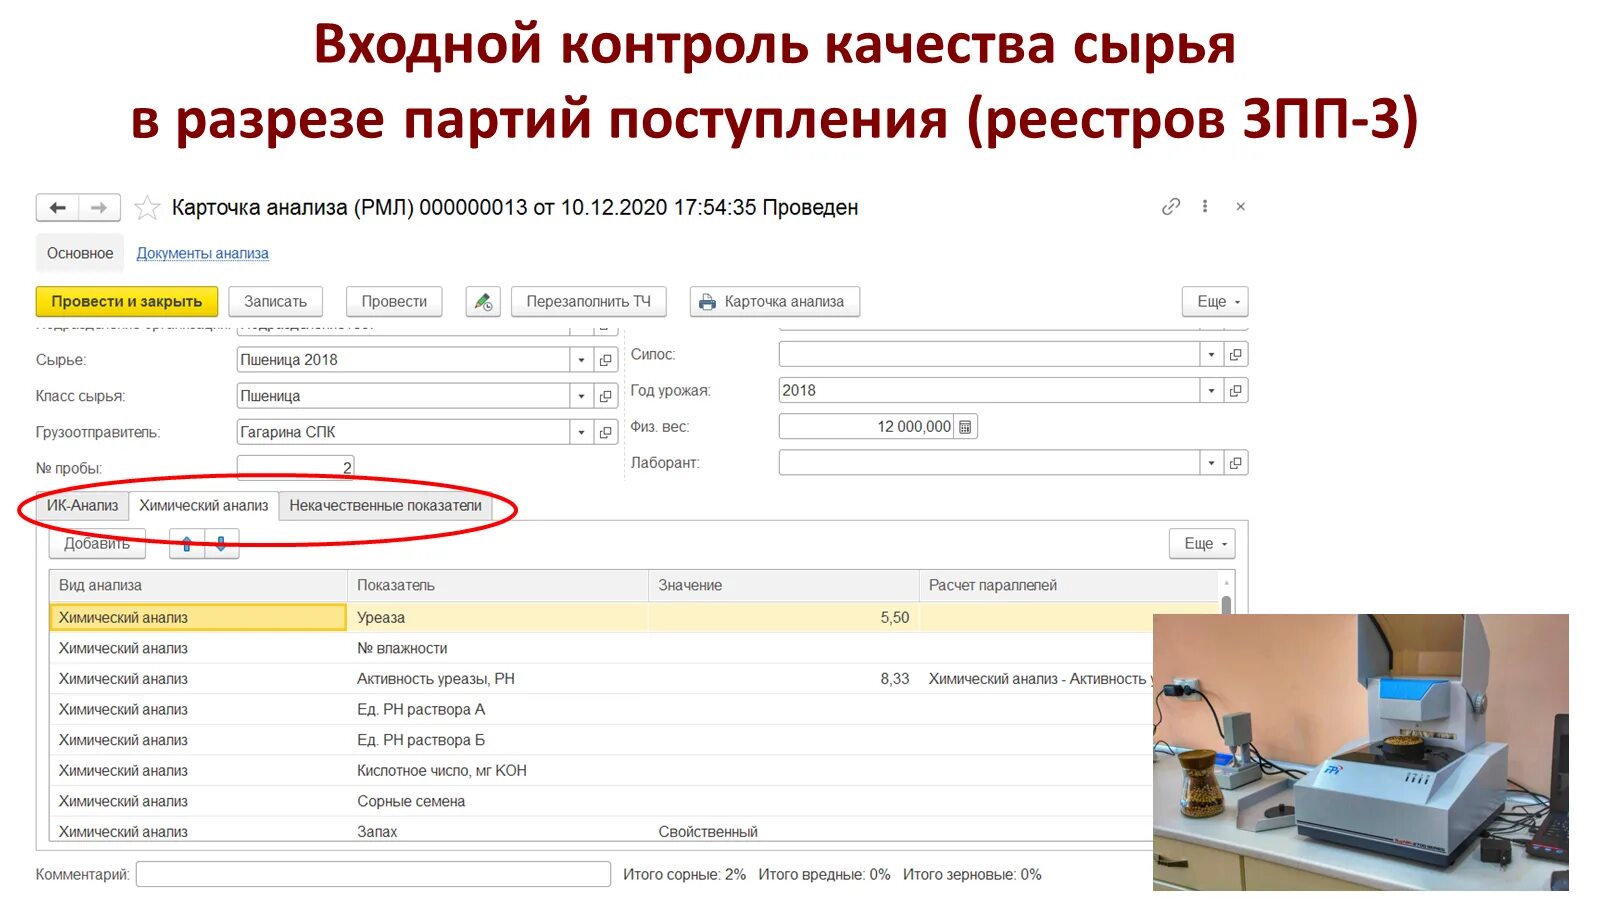This screenshot has height=900, width=1600.
Task: Close the analysis card form
Action: point(1240,206)
